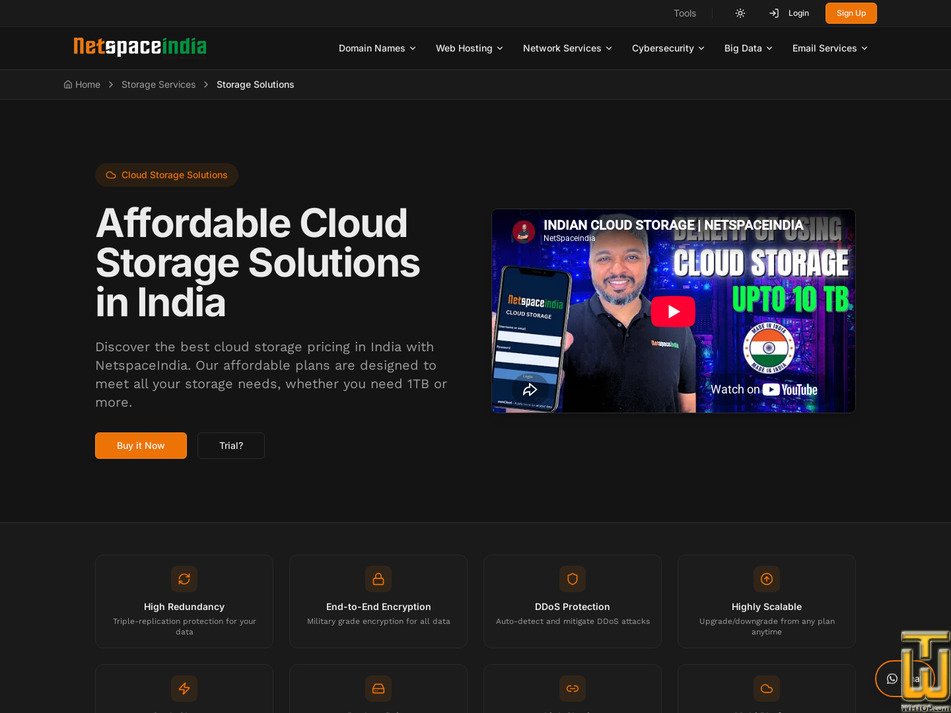951x713 pixels.
Task: Open the Login link
Action: 798,13
